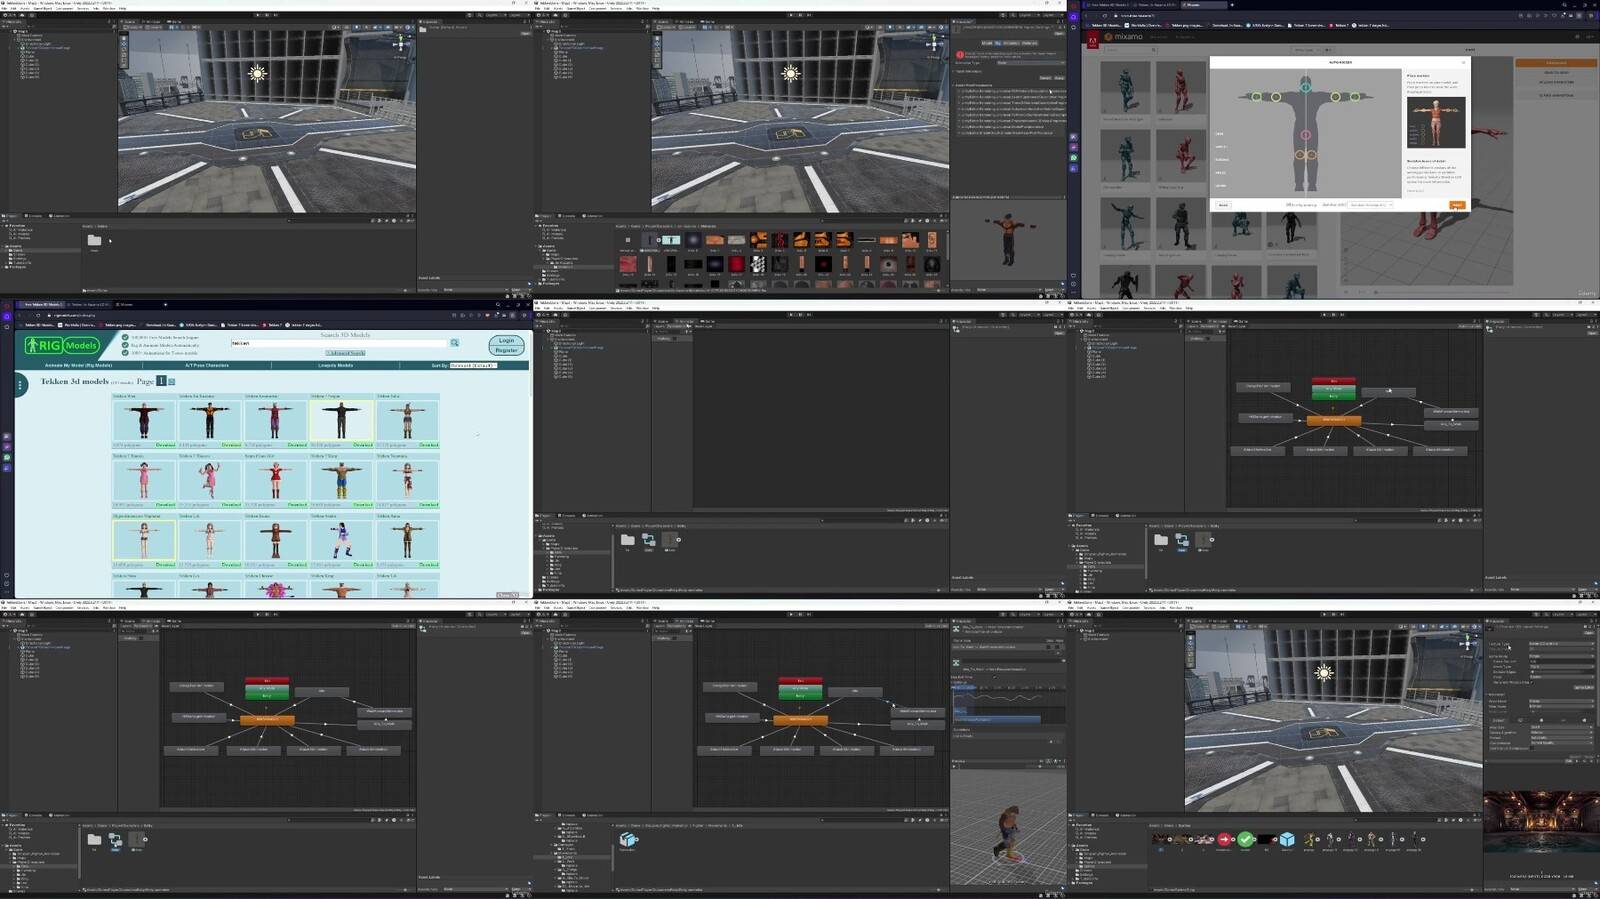
Task: Open the three-dots side menu on Rig Models
Action: coord(20,384)
